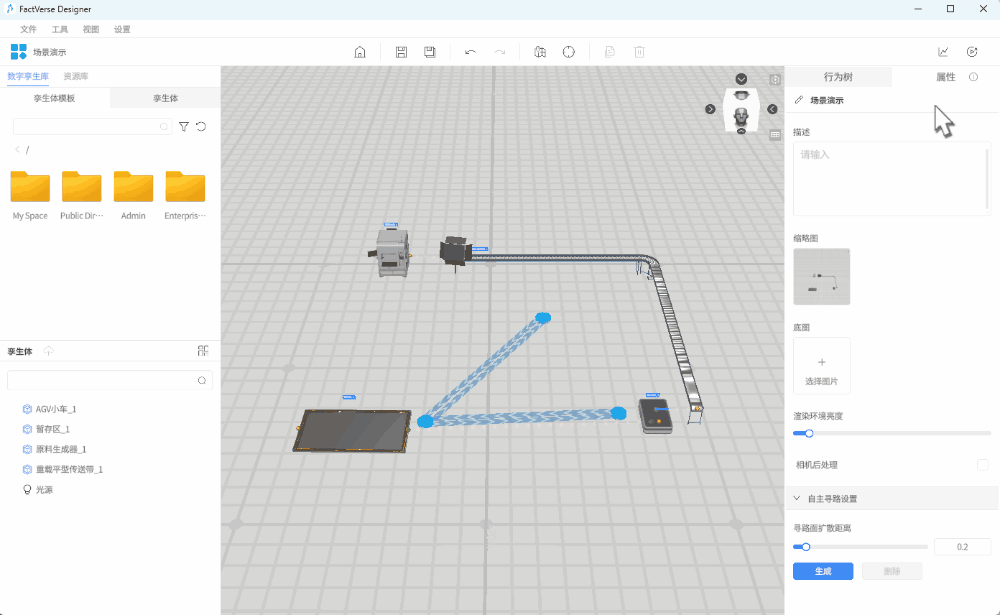Toggle the layout view icon in 孪生体 panel

click(203, 351)
